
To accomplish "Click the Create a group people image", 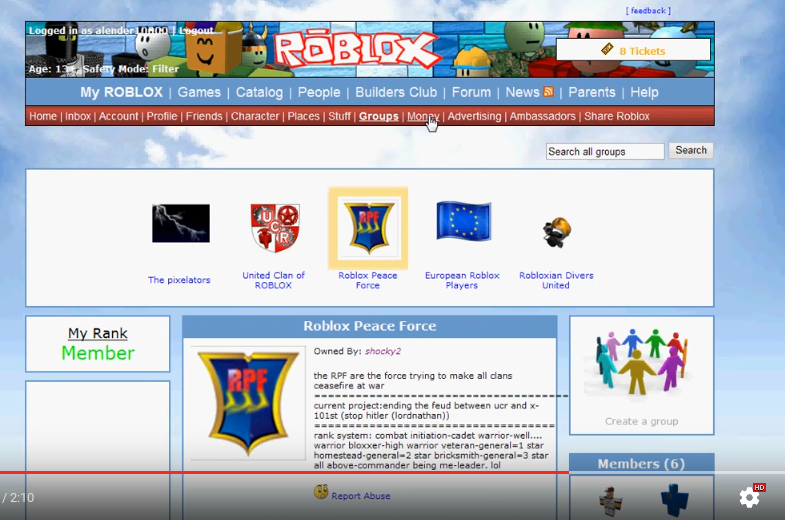I will (641, 362).
